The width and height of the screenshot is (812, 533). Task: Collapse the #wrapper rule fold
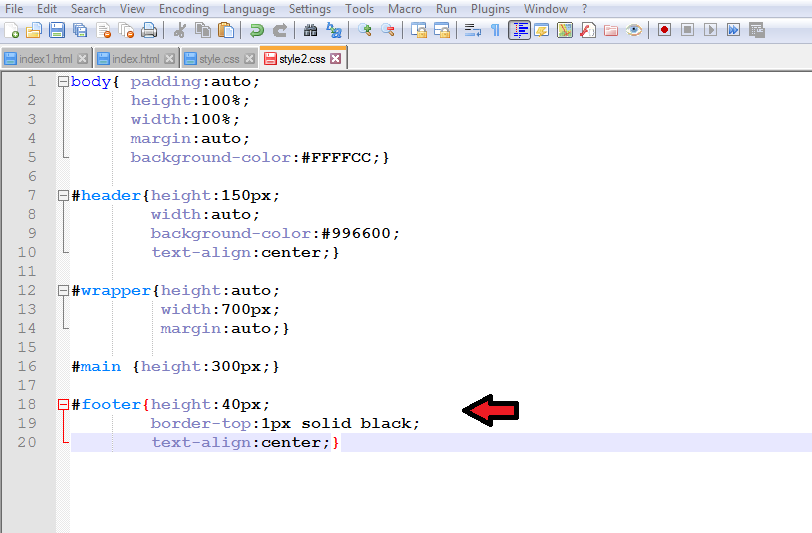63,291
